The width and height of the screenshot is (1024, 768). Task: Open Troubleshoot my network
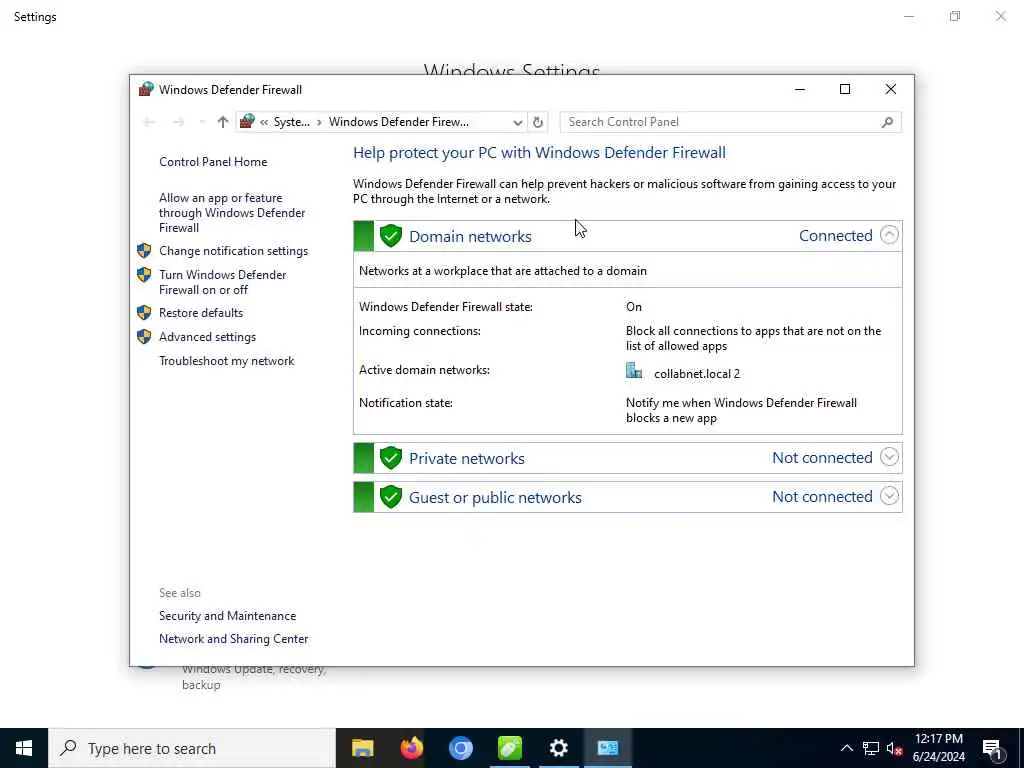[227, 361]
